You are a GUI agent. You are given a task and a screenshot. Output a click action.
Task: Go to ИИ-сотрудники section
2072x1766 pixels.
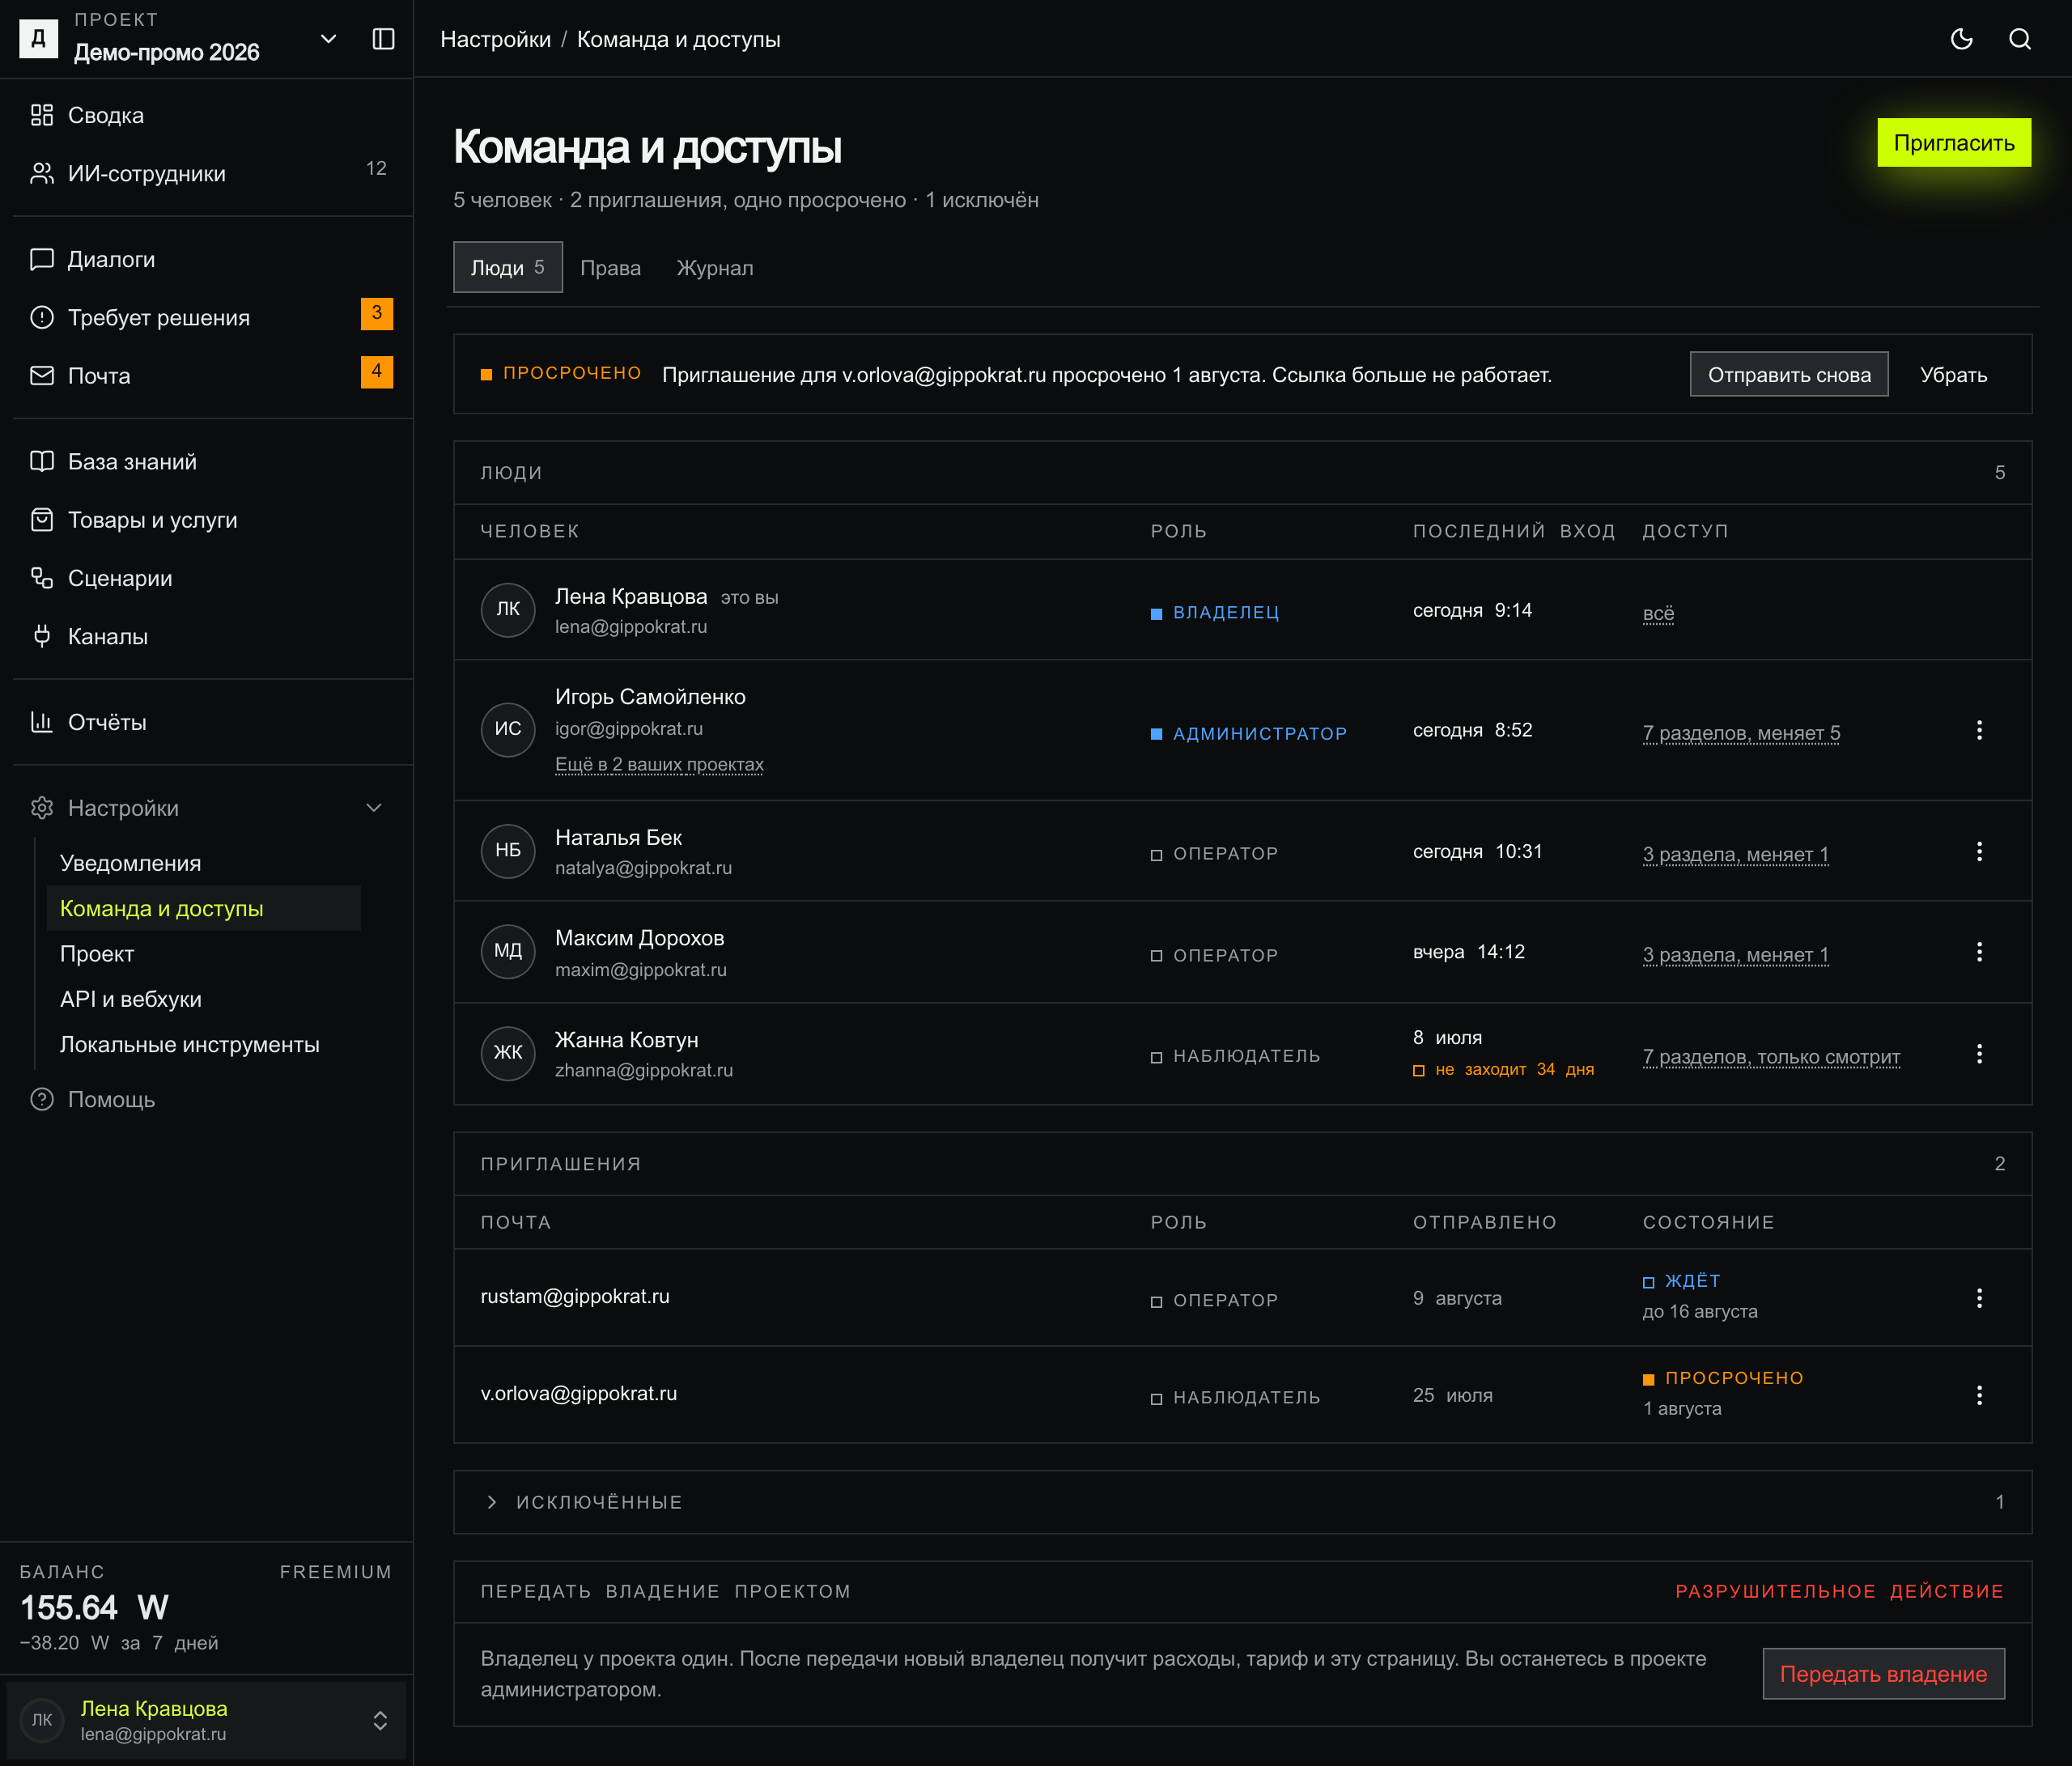(x=206, y=173)
